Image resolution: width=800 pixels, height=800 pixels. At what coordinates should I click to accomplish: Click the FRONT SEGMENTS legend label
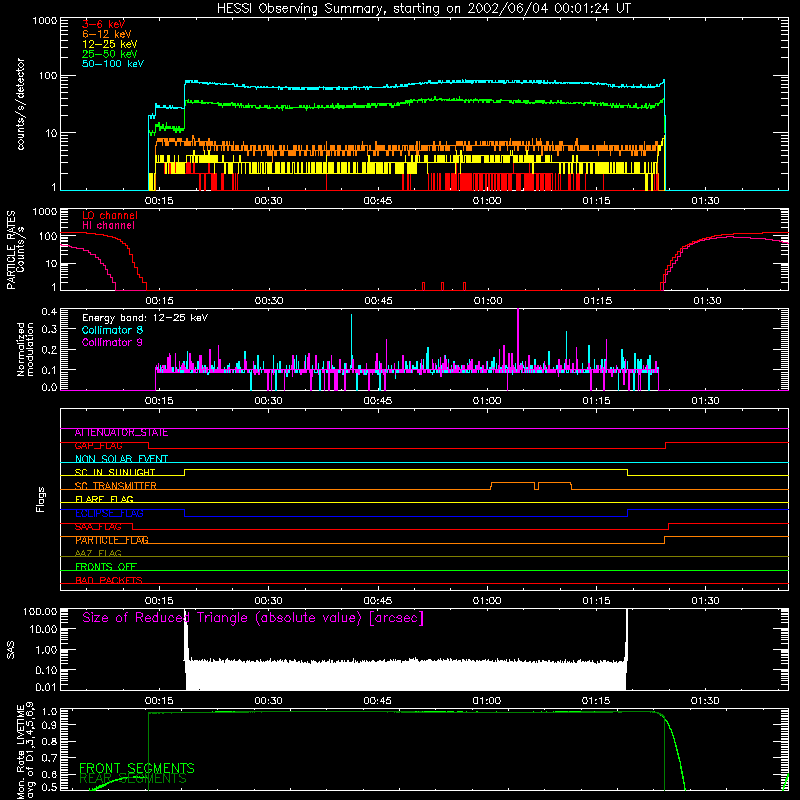click(137, 768)
